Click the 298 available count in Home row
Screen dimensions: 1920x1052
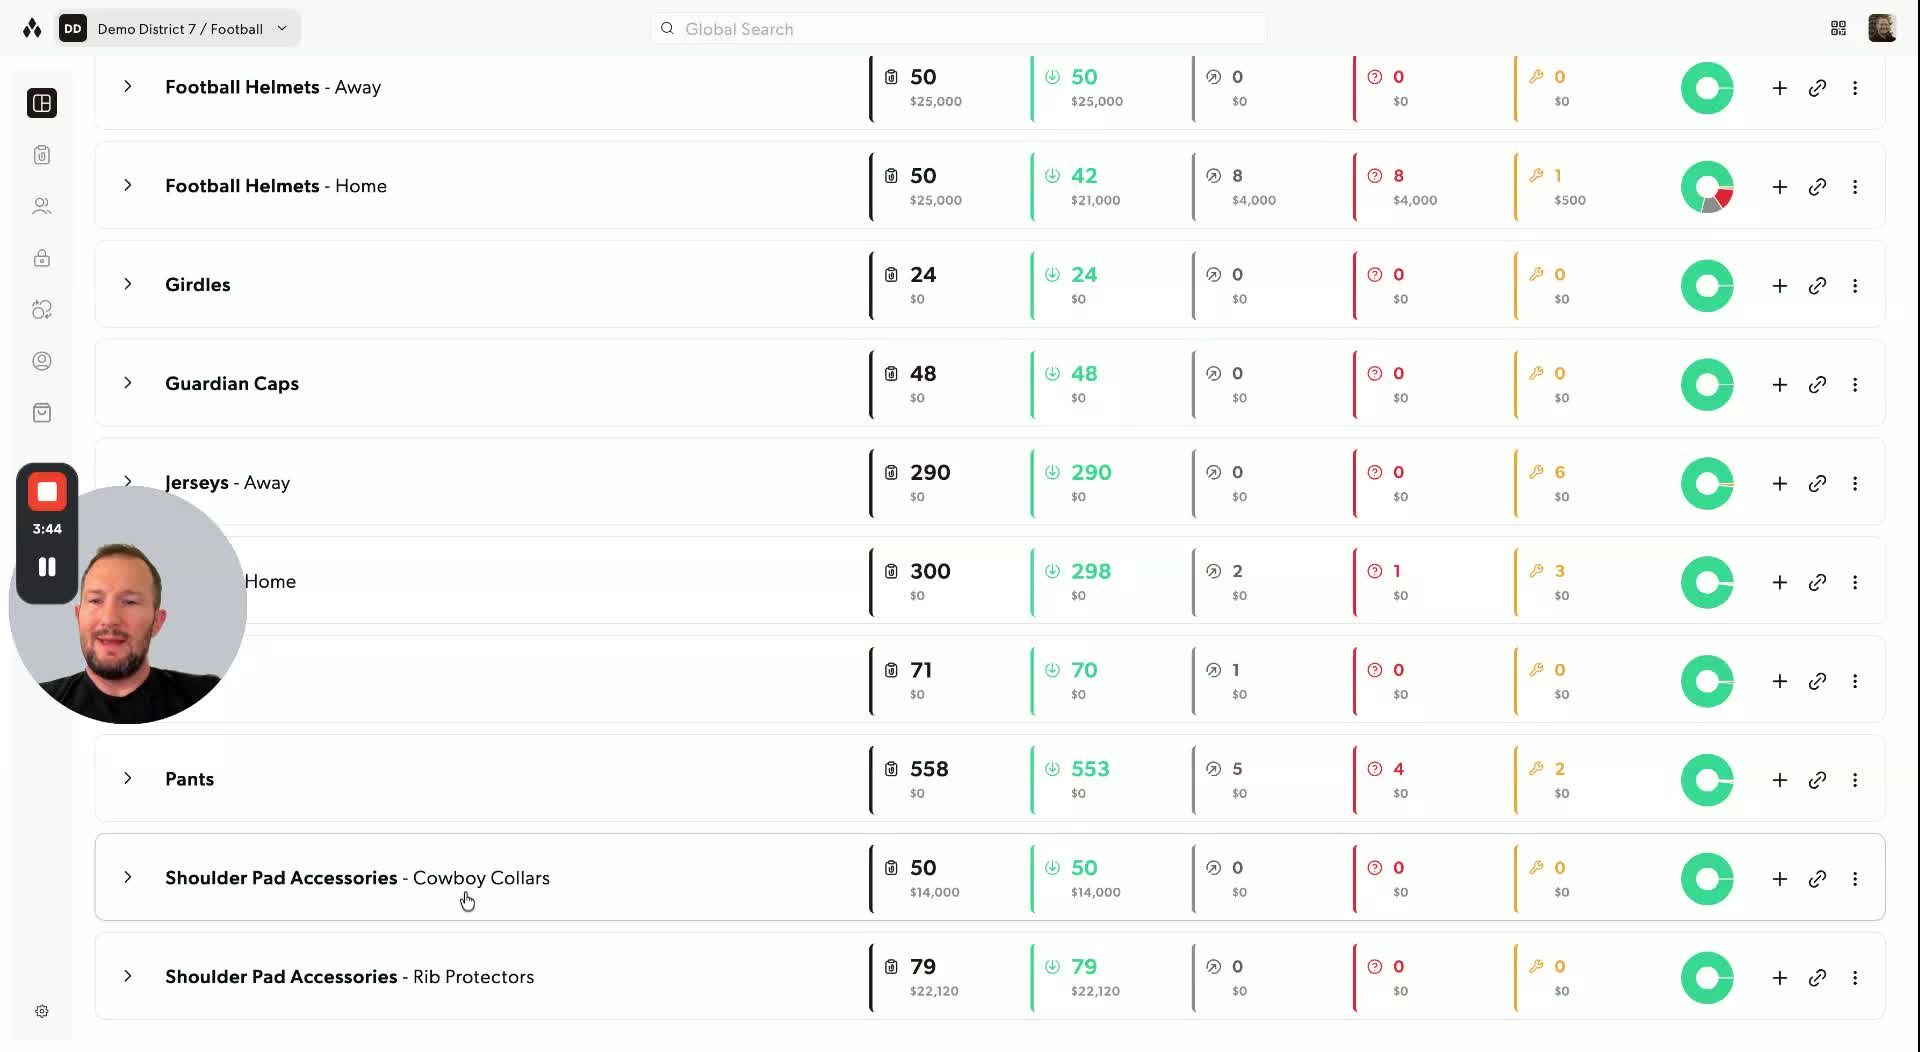pyautogui.click(x=1091, y=572)
